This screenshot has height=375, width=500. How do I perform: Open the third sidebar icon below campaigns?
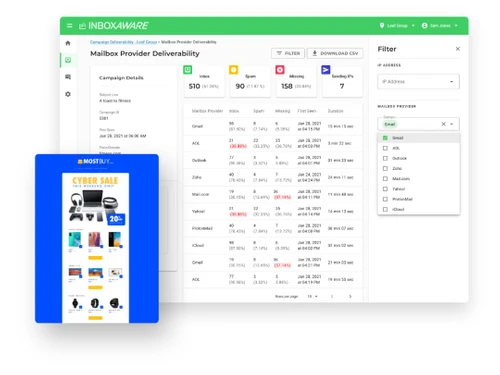(68, 77)
